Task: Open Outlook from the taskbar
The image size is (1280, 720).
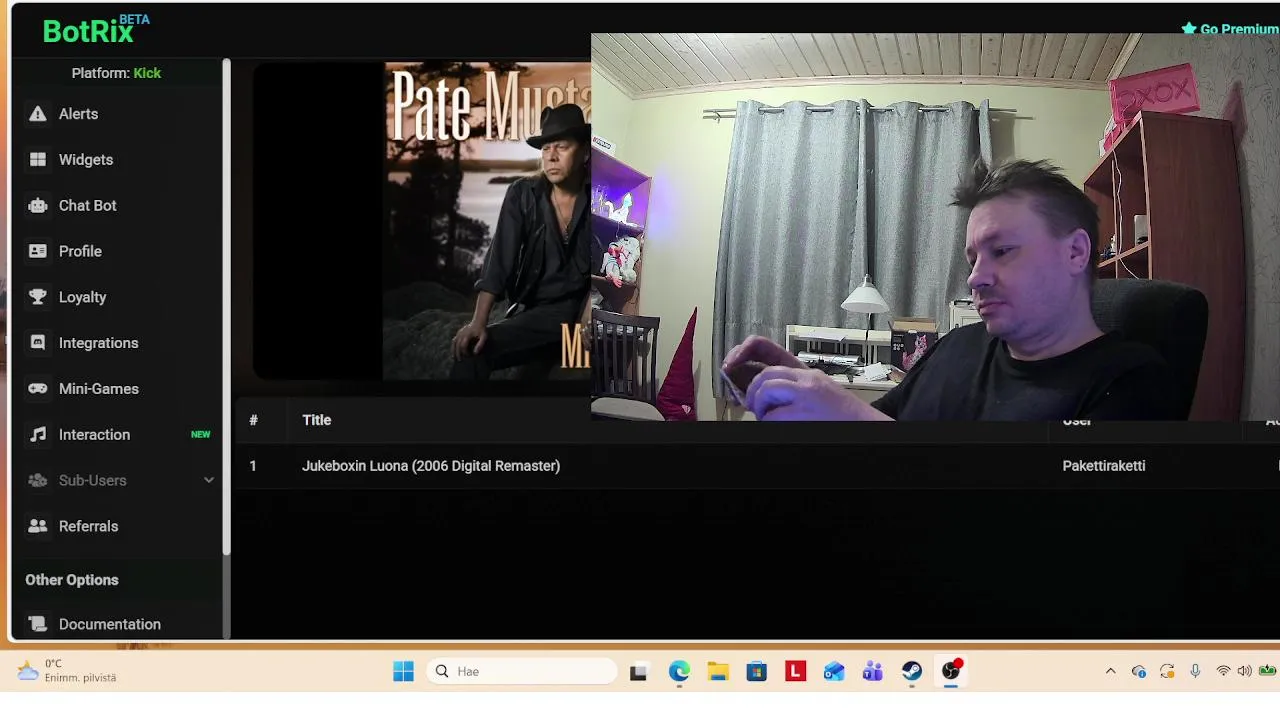Action: click(834, 671)
